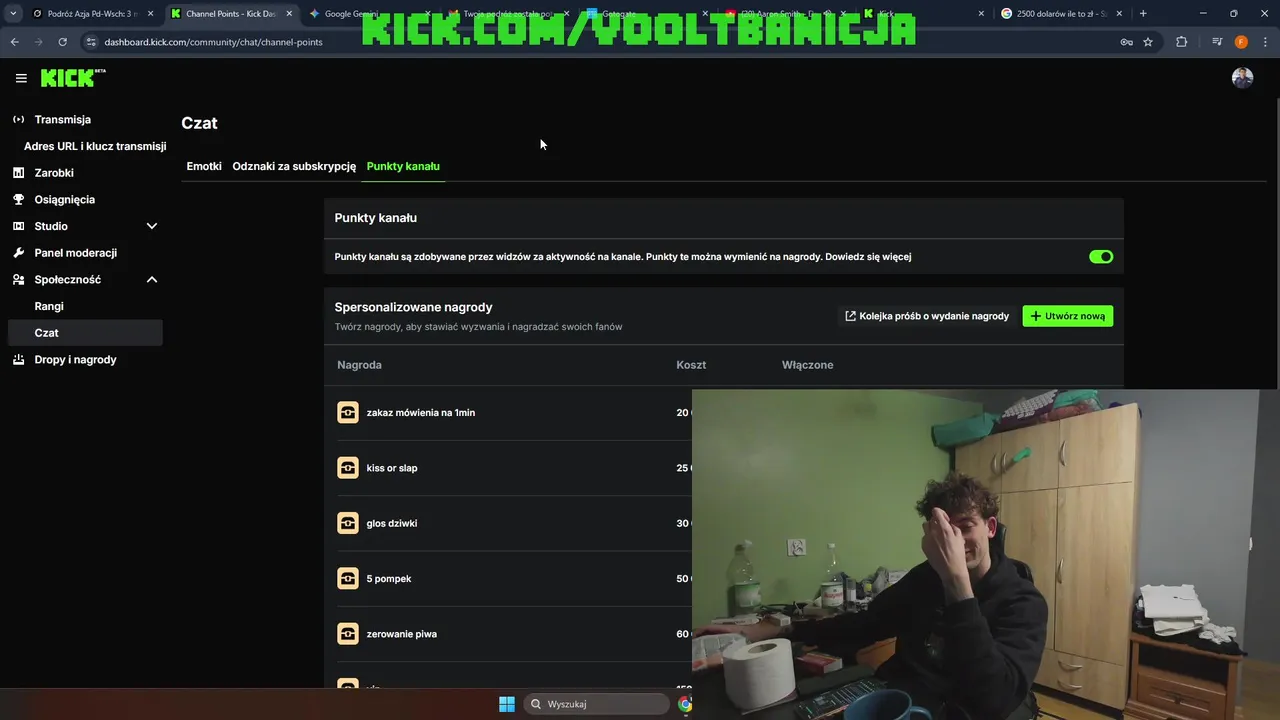Open a new browser tab with plus

click(x=1143, y=13)
